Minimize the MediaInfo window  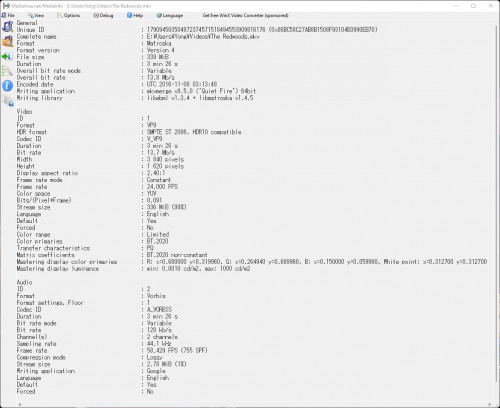pos(457,6)
